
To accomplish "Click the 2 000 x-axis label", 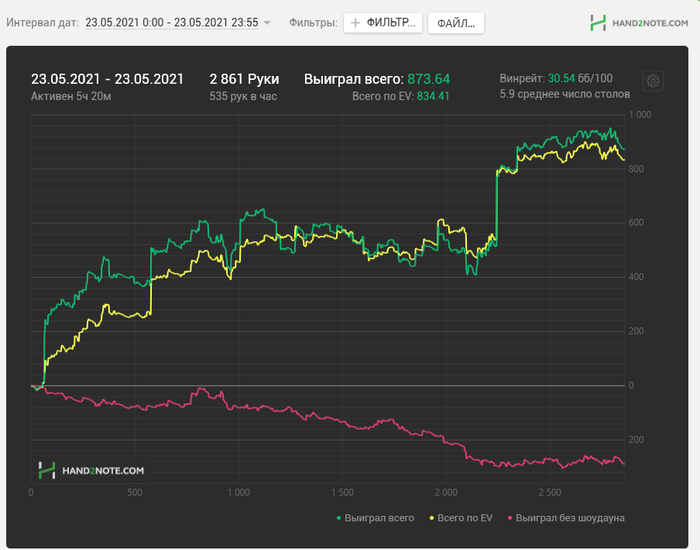I will [446, 492].
